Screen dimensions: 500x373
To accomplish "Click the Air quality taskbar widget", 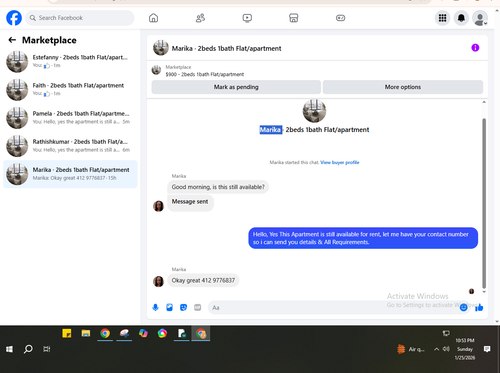I will 411,349.
